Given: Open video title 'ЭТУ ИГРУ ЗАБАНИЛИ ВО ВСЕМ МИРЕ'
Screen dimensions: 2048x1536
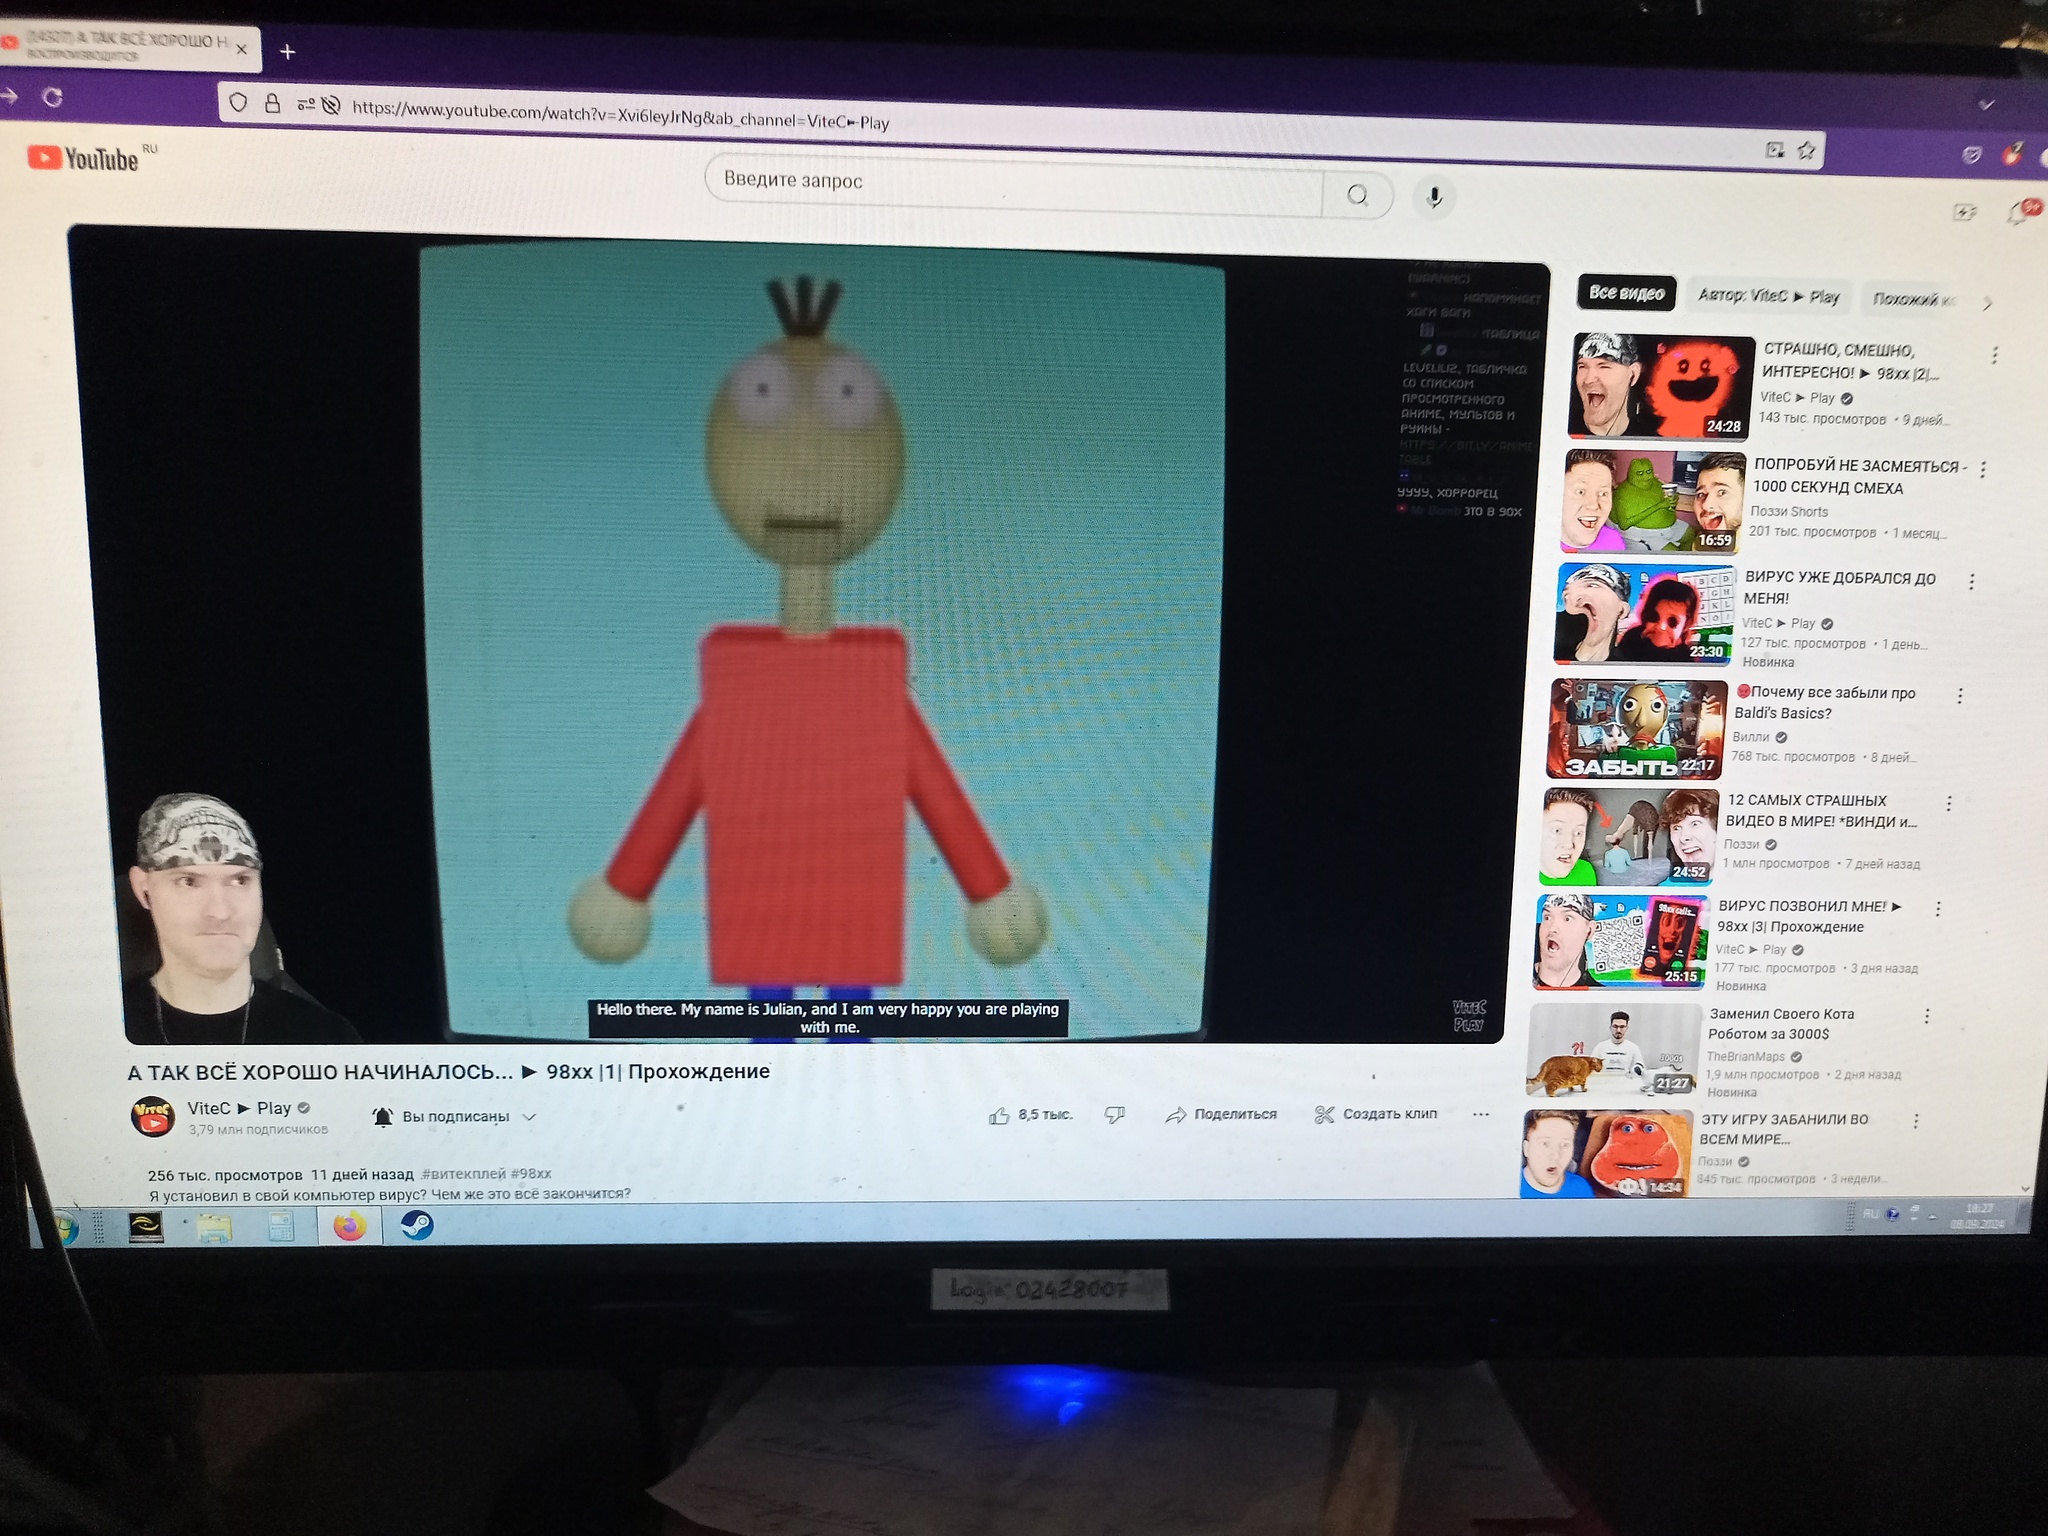Looking at the screenshot, I should pyautogui.click(x=1783, y=1129).
